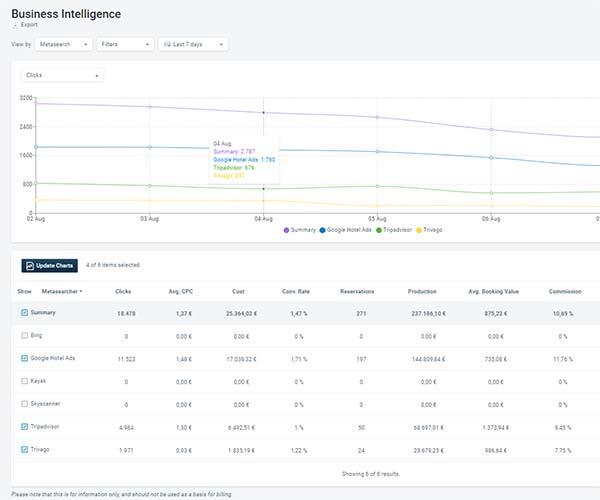Sort table by Conv. Rate column header
The width and height of the screenshot is (600, 500).
click(x=293, y=291)
